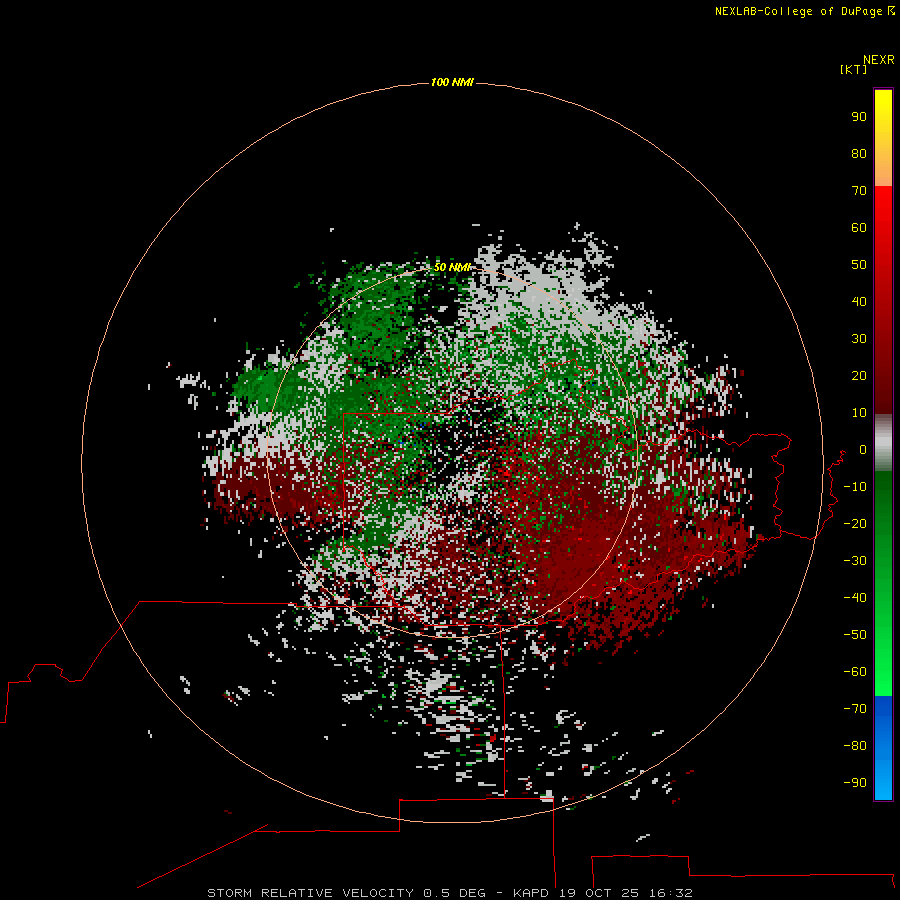Click the -60 value on the color scale
This screenshot has height=900, width=900.
click(x=855, y=672)
